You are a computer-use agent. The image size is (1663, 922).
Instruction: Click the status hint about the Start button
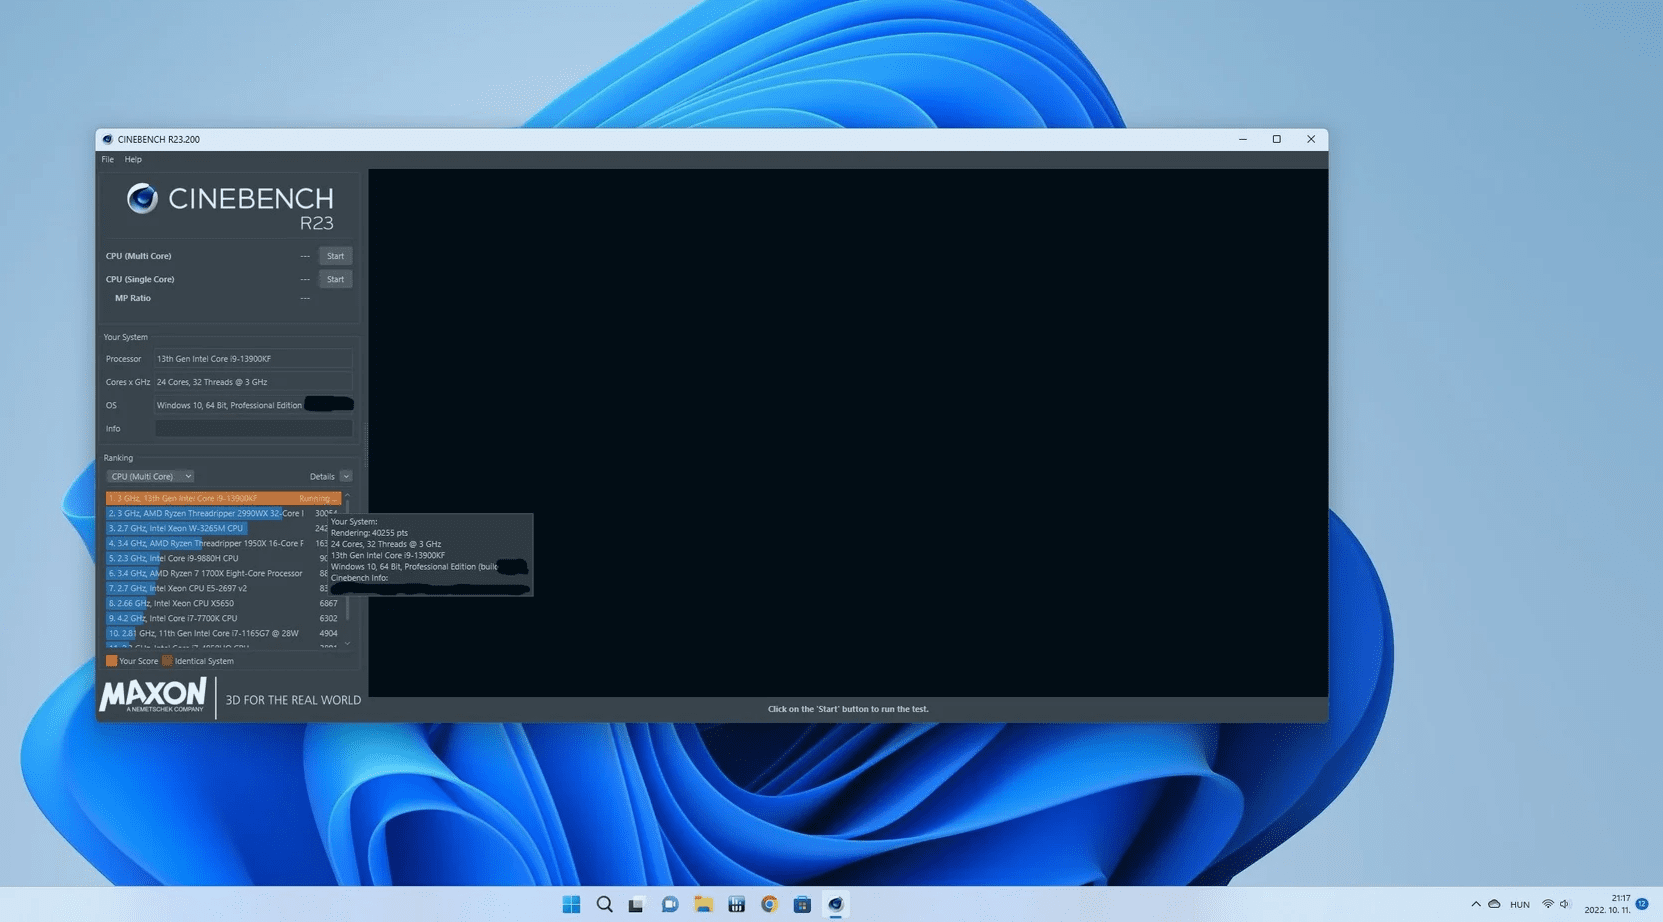(848, 709)
